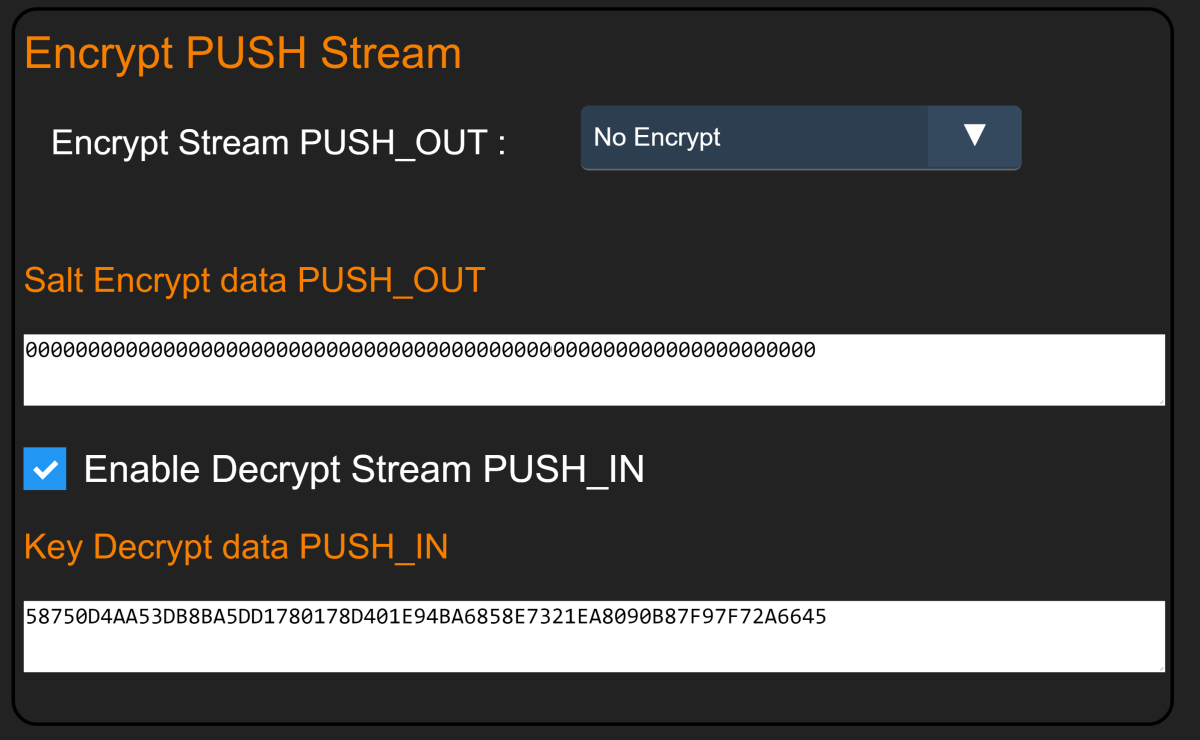1200x740 pixels.
Task: Click the 'Salt Encrypt data PUSH_OUT' heading
Action: 254,280
